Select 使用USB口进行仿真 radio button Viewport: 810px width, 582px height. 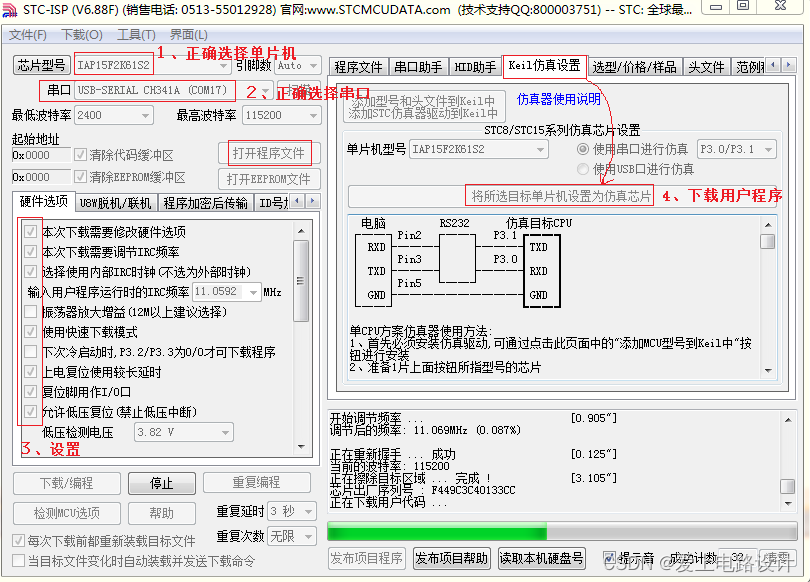click(583, 169)
